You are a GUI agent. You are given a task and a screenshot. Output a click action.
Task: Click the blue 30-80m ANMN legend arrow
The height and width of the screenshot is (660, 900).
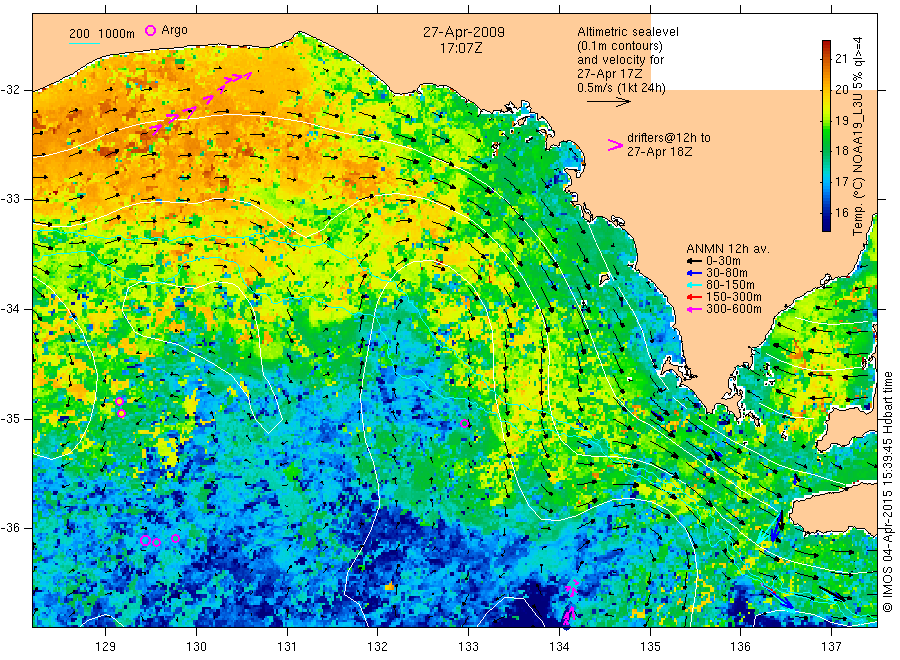click(x=694, y=273)
